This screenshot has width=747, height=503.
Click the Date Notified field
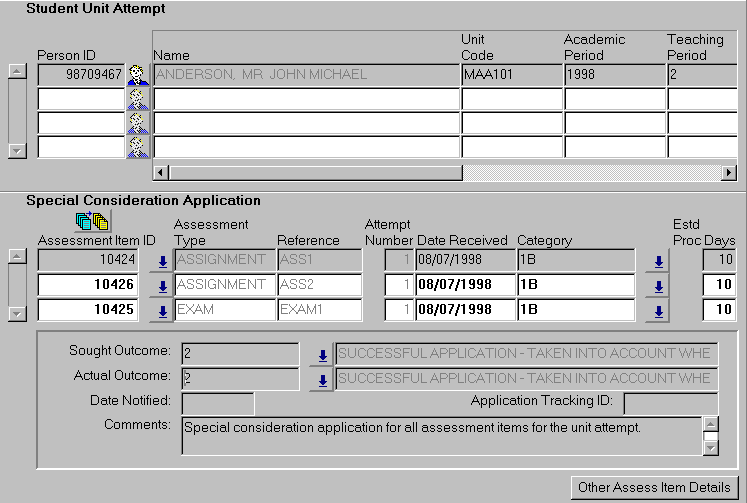click(217, 403)
